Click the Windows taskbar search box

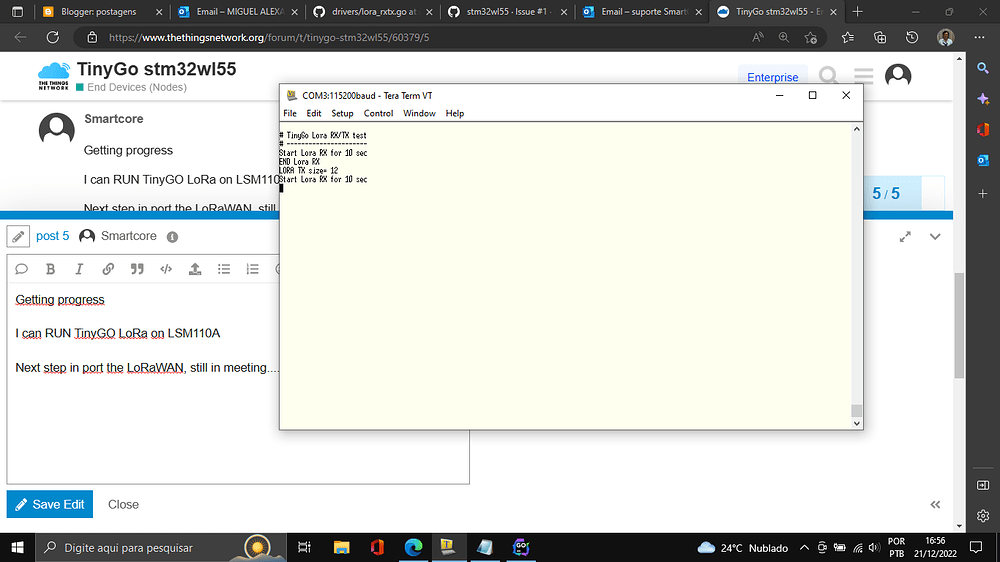140,547
